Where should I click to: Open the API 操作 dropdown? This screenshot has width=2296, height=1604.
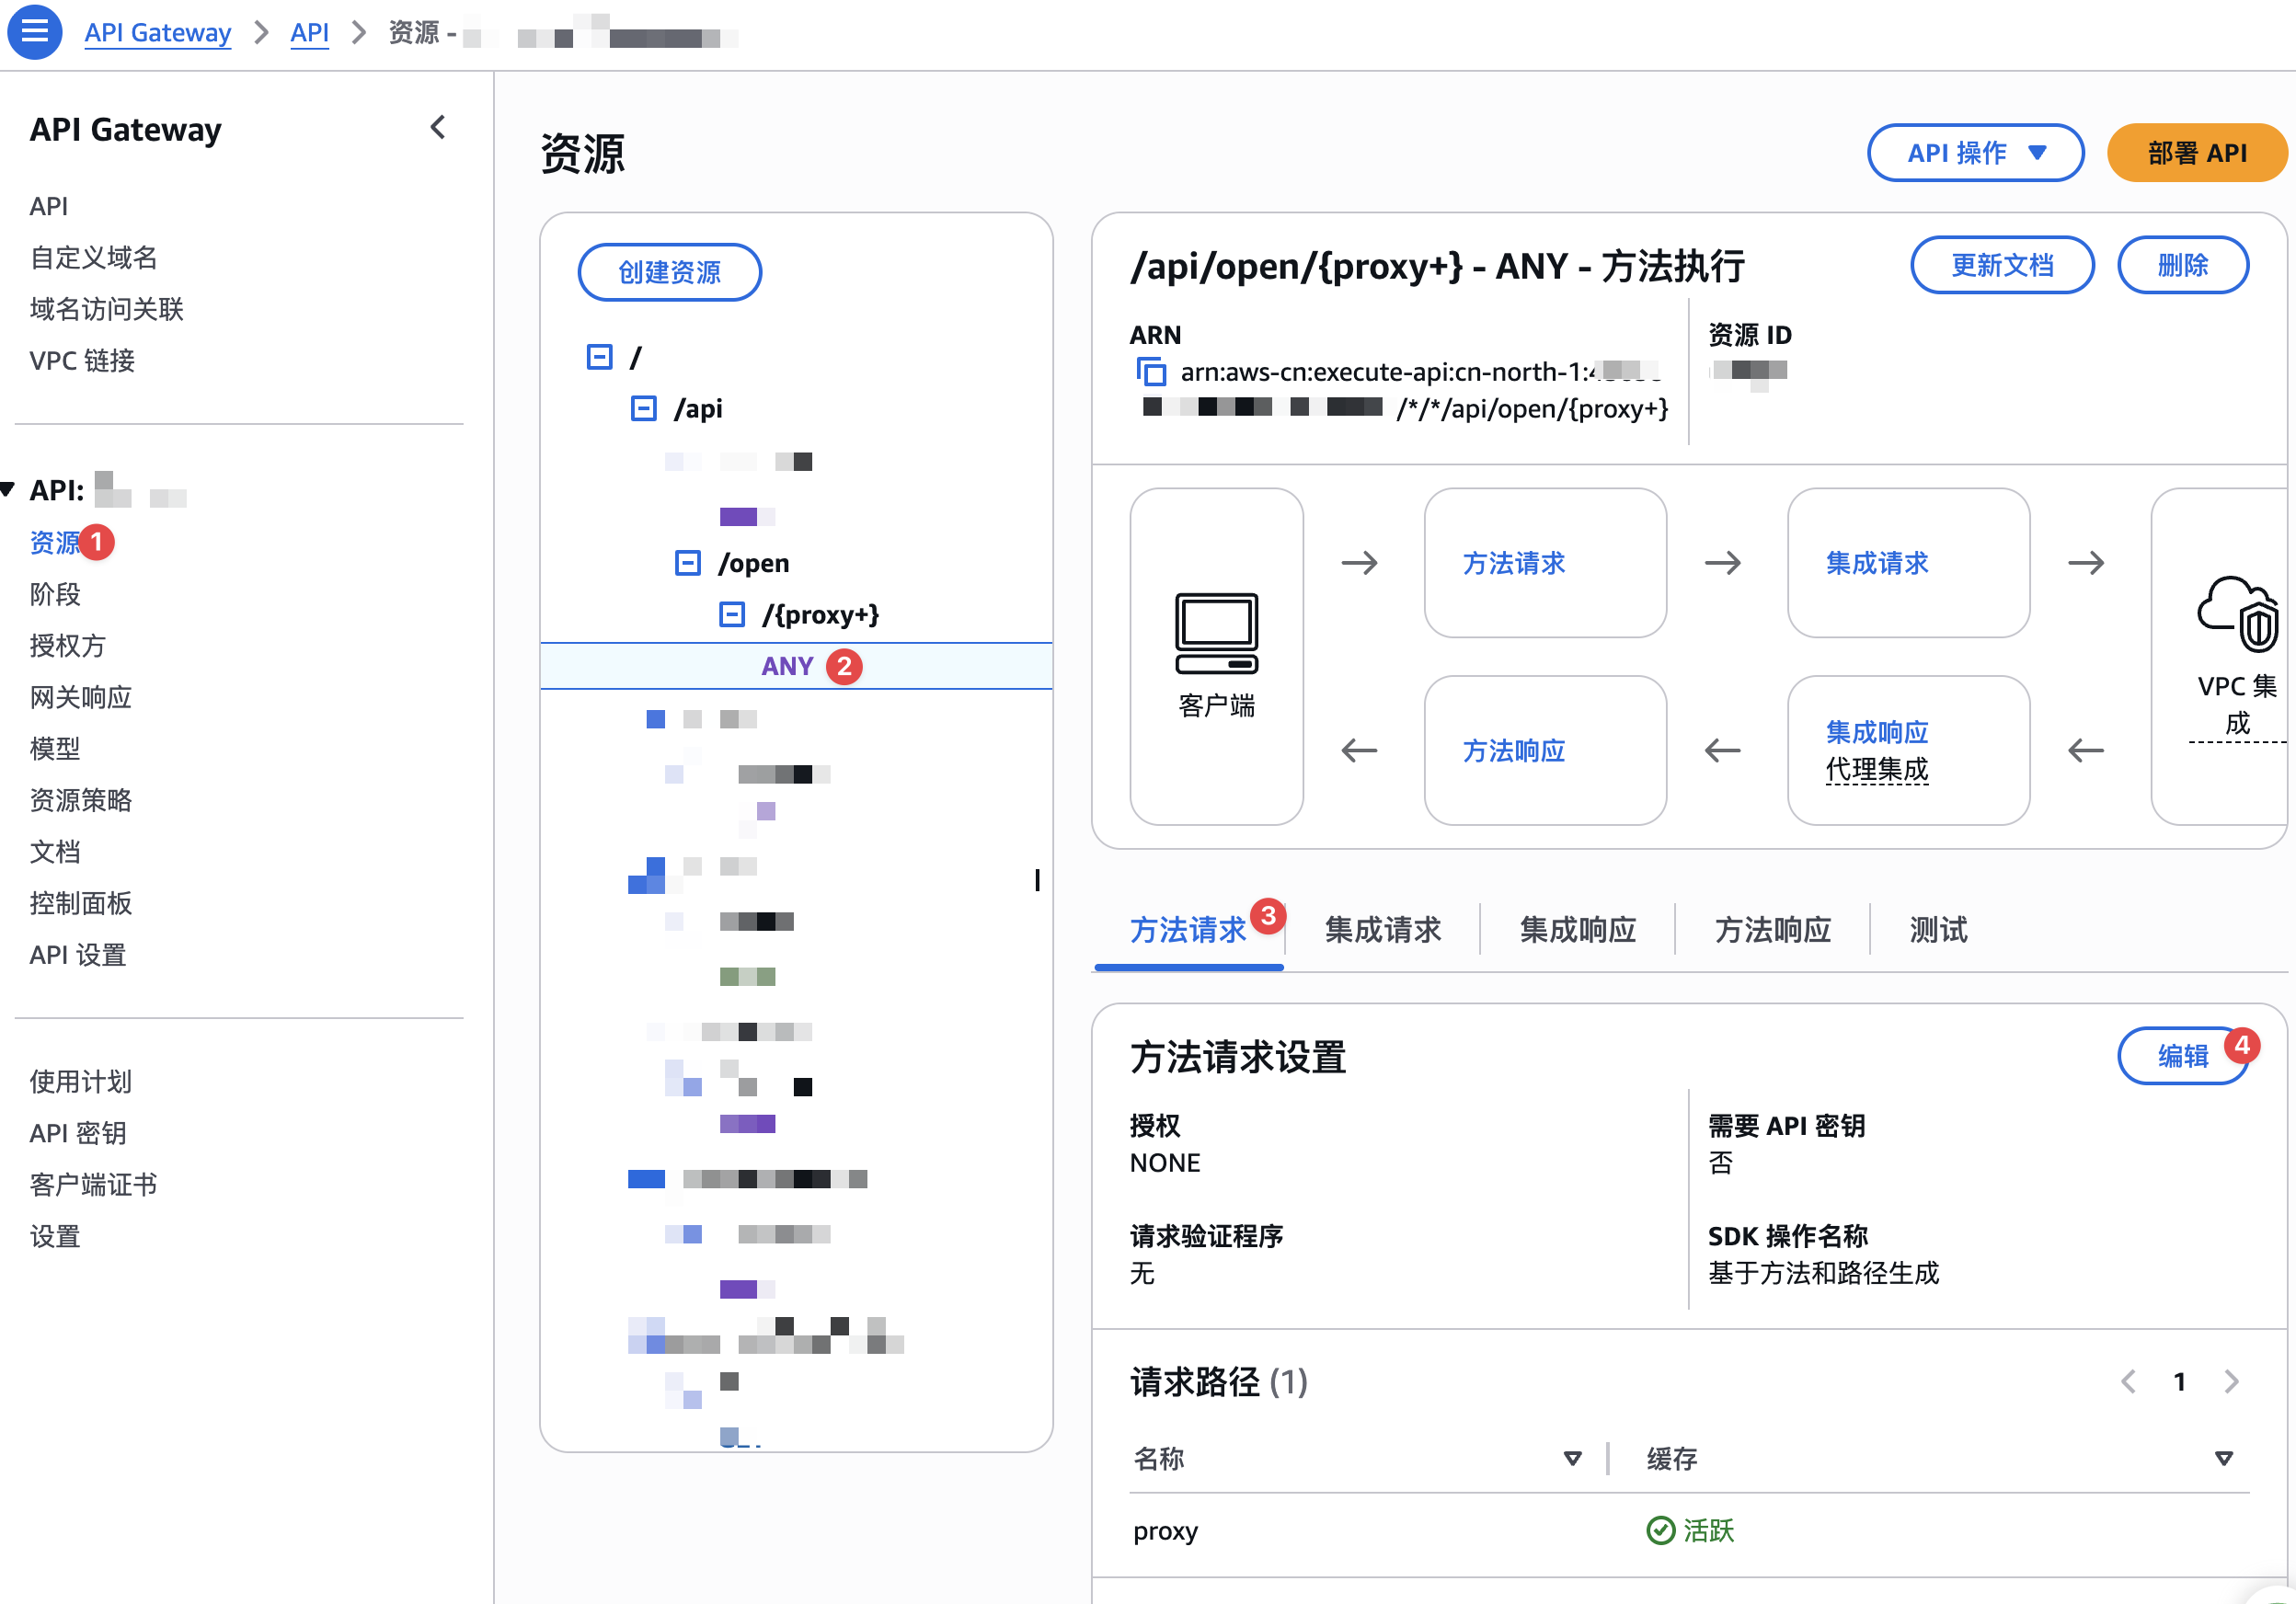point(1975,152)
